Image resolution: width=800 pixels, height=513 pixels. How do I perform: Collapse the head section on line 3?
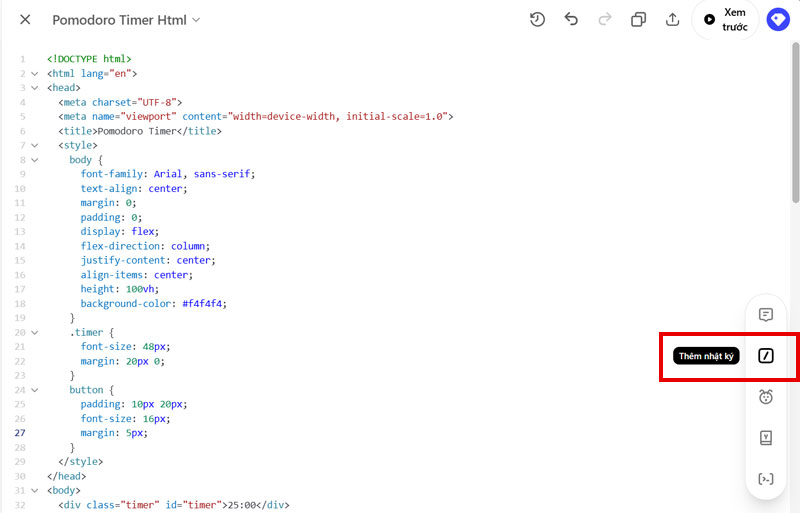click(x=34, y=88)
